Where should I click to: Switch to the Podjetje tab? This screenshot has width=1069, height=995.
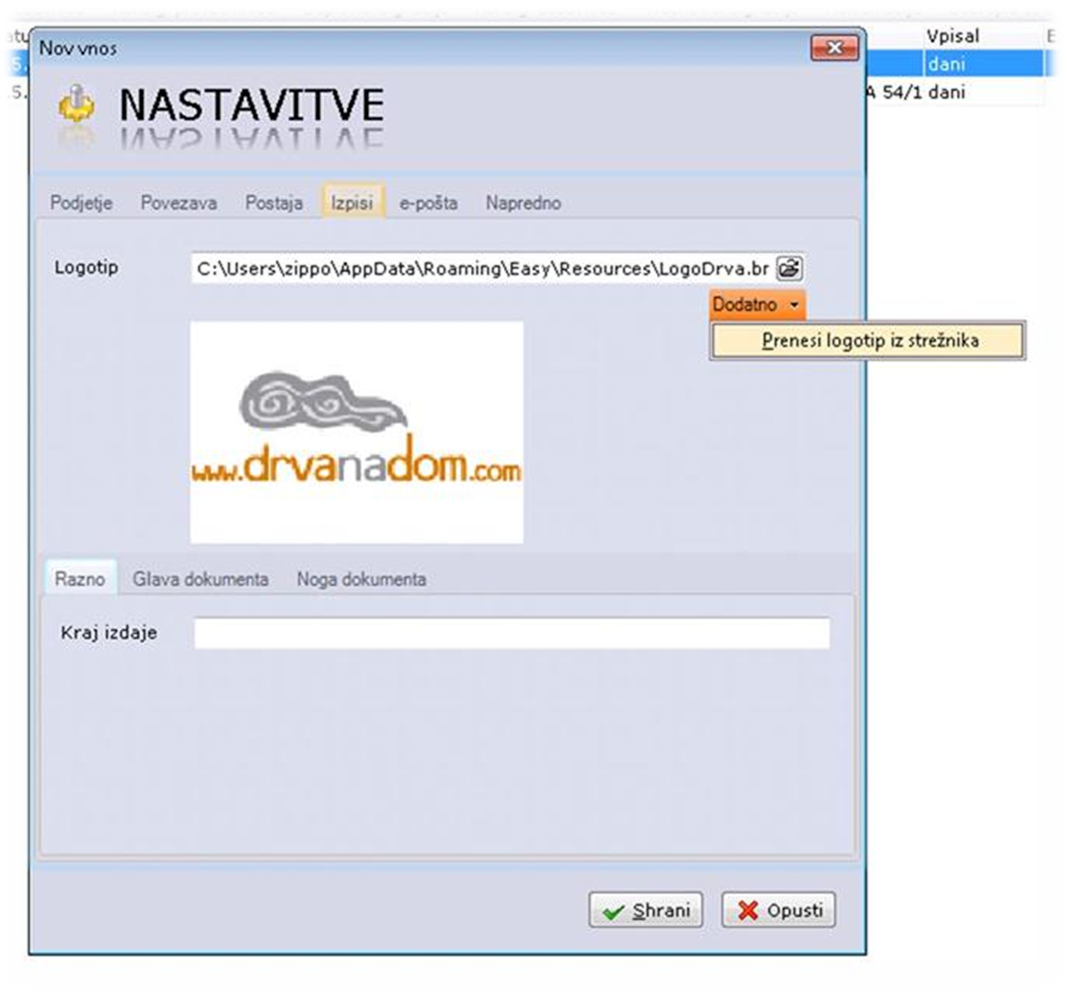[81, 203]
